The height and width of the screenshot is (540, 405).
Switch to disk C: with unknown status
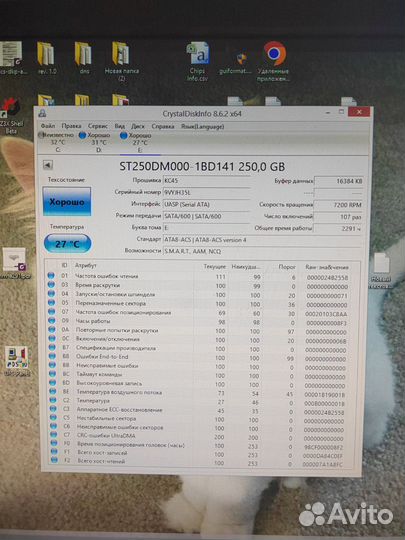pyautogui.click(x=56, y=142)
